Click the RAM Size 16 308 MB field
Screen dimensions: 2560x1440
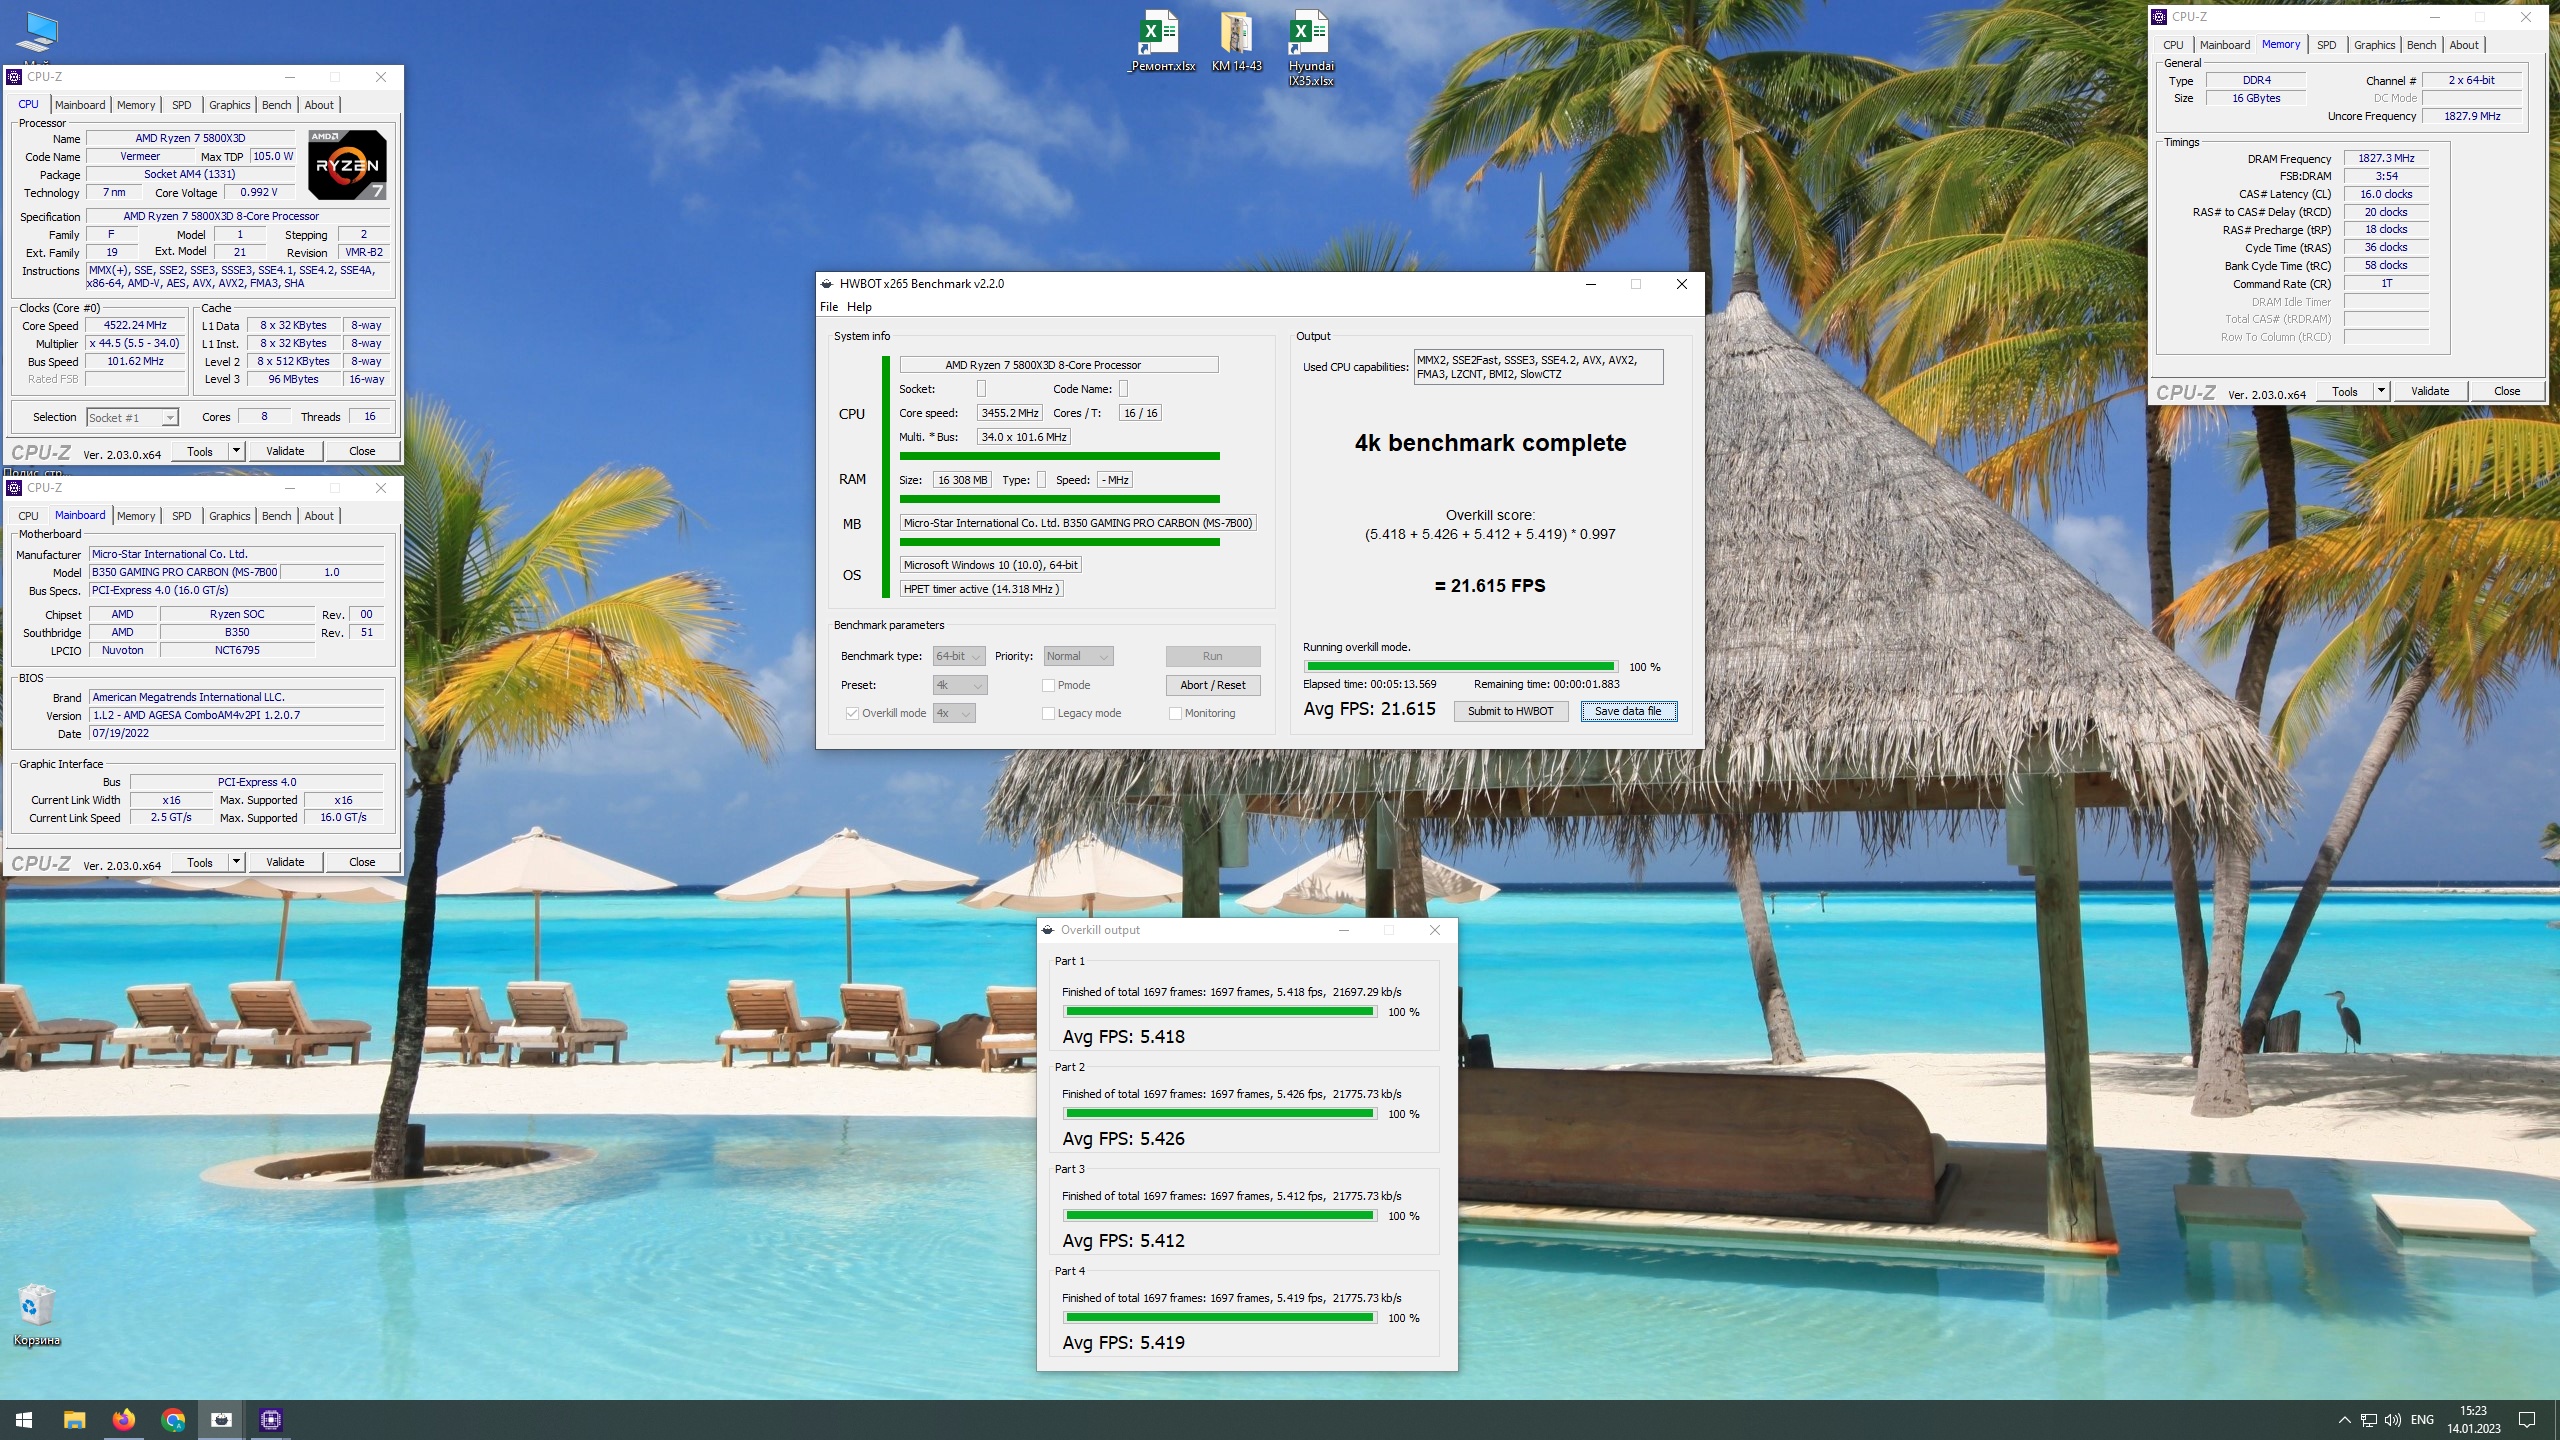point(962,480)
